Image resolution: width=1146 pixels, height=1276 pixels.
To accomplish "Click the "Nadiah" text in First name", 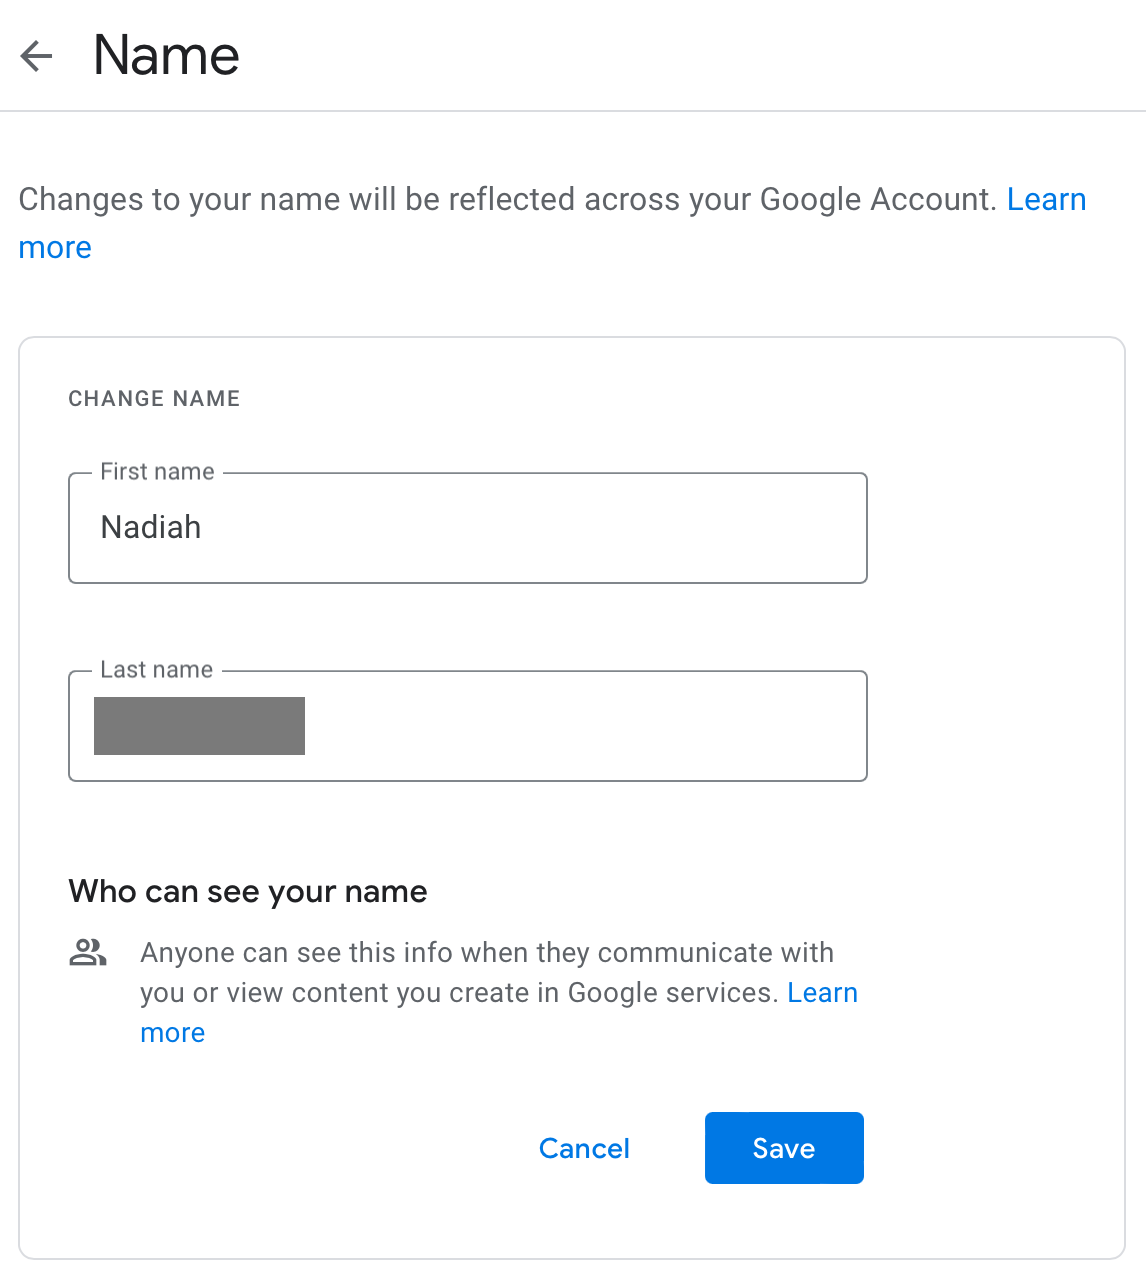I will click(x=151, y=527).
